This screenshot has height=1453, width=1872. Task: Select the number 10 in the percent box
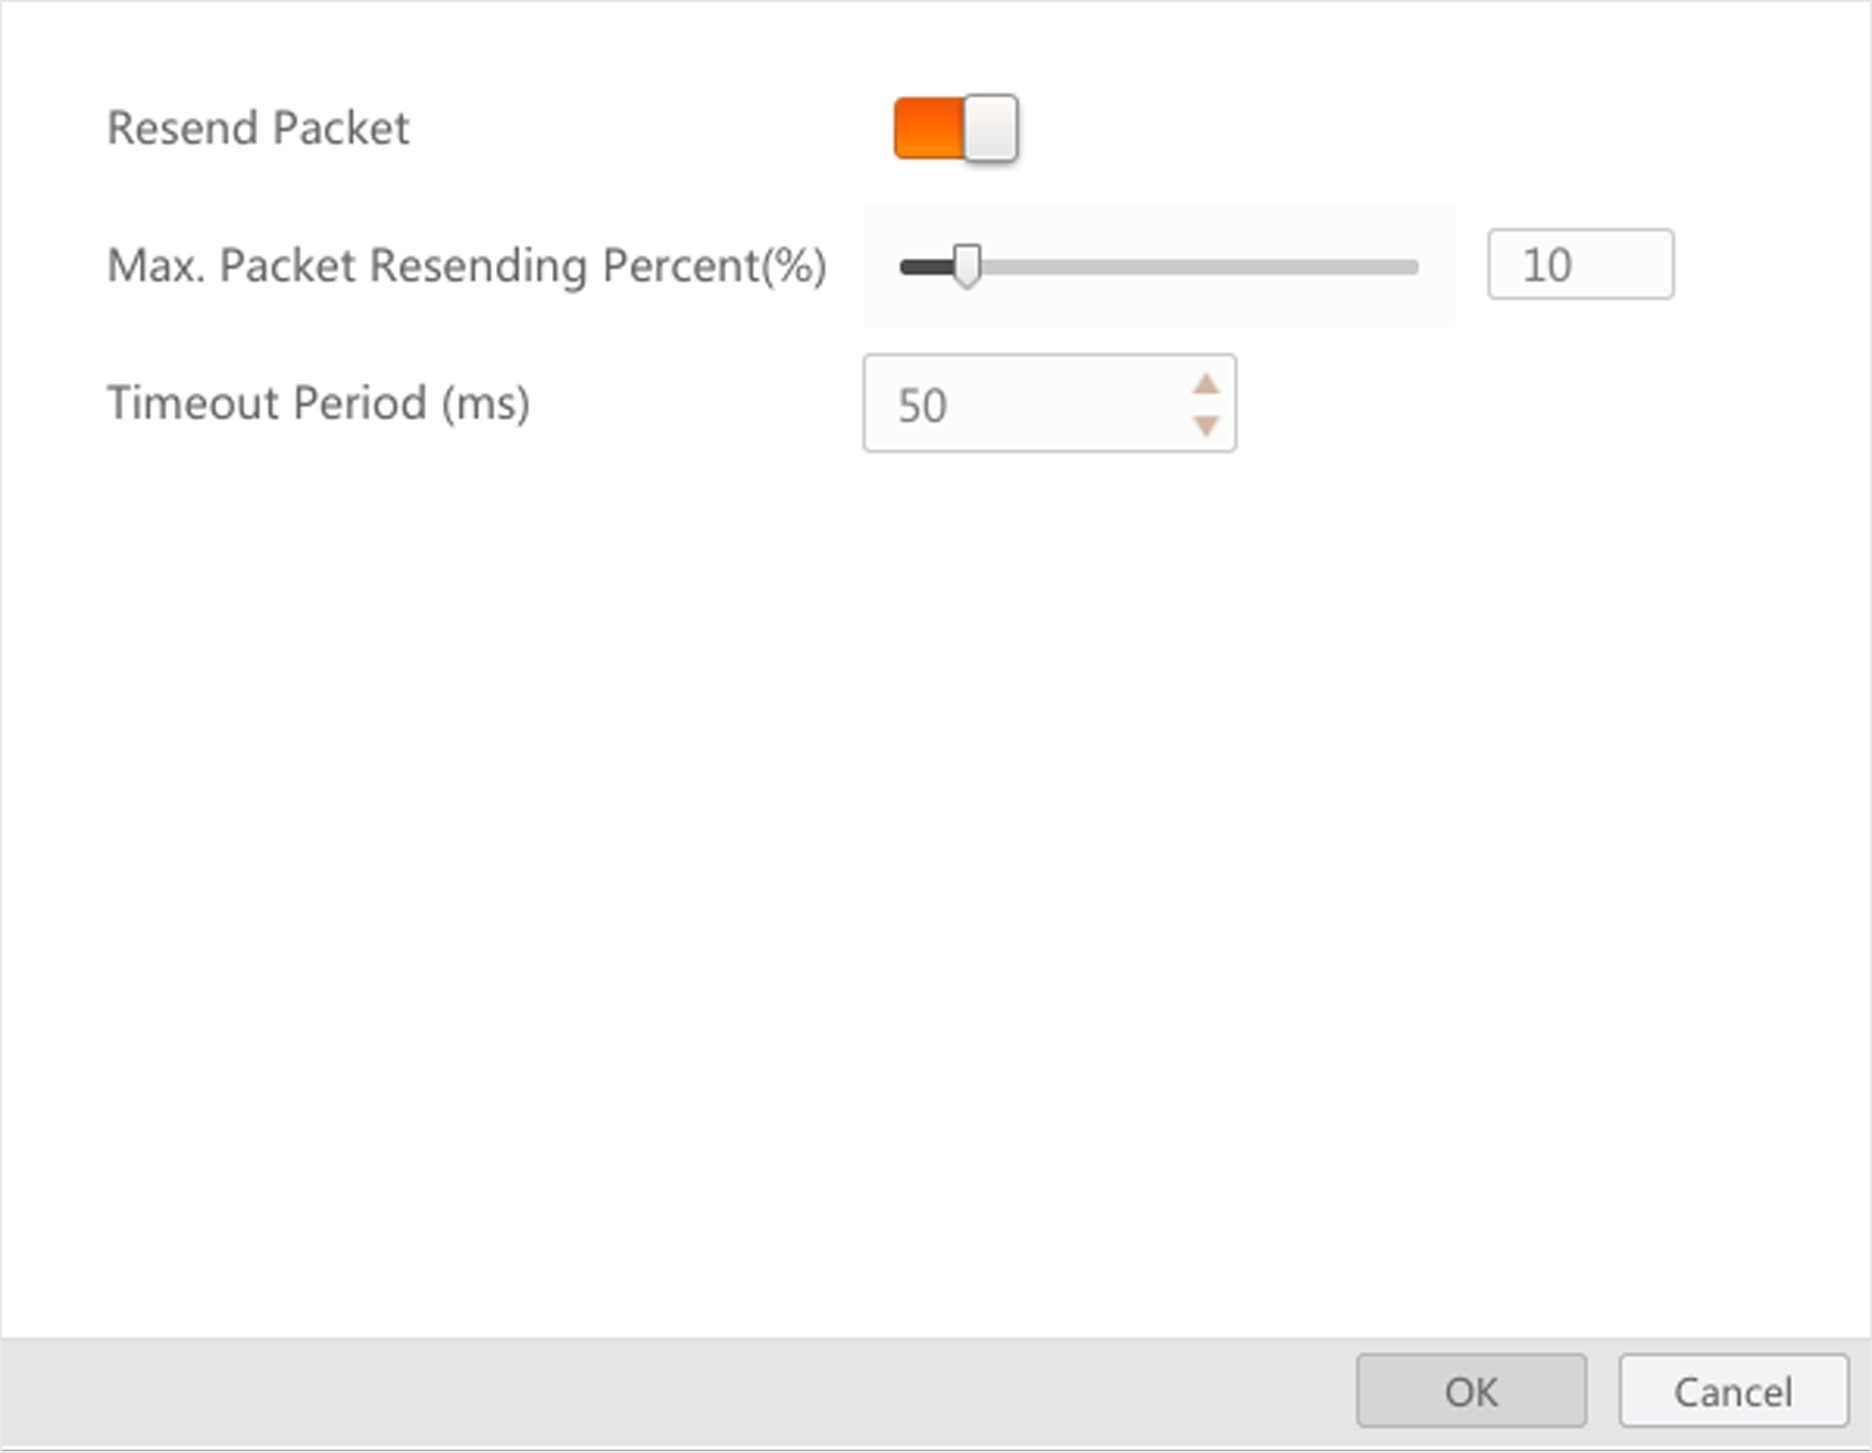[x=1547, y=265]
